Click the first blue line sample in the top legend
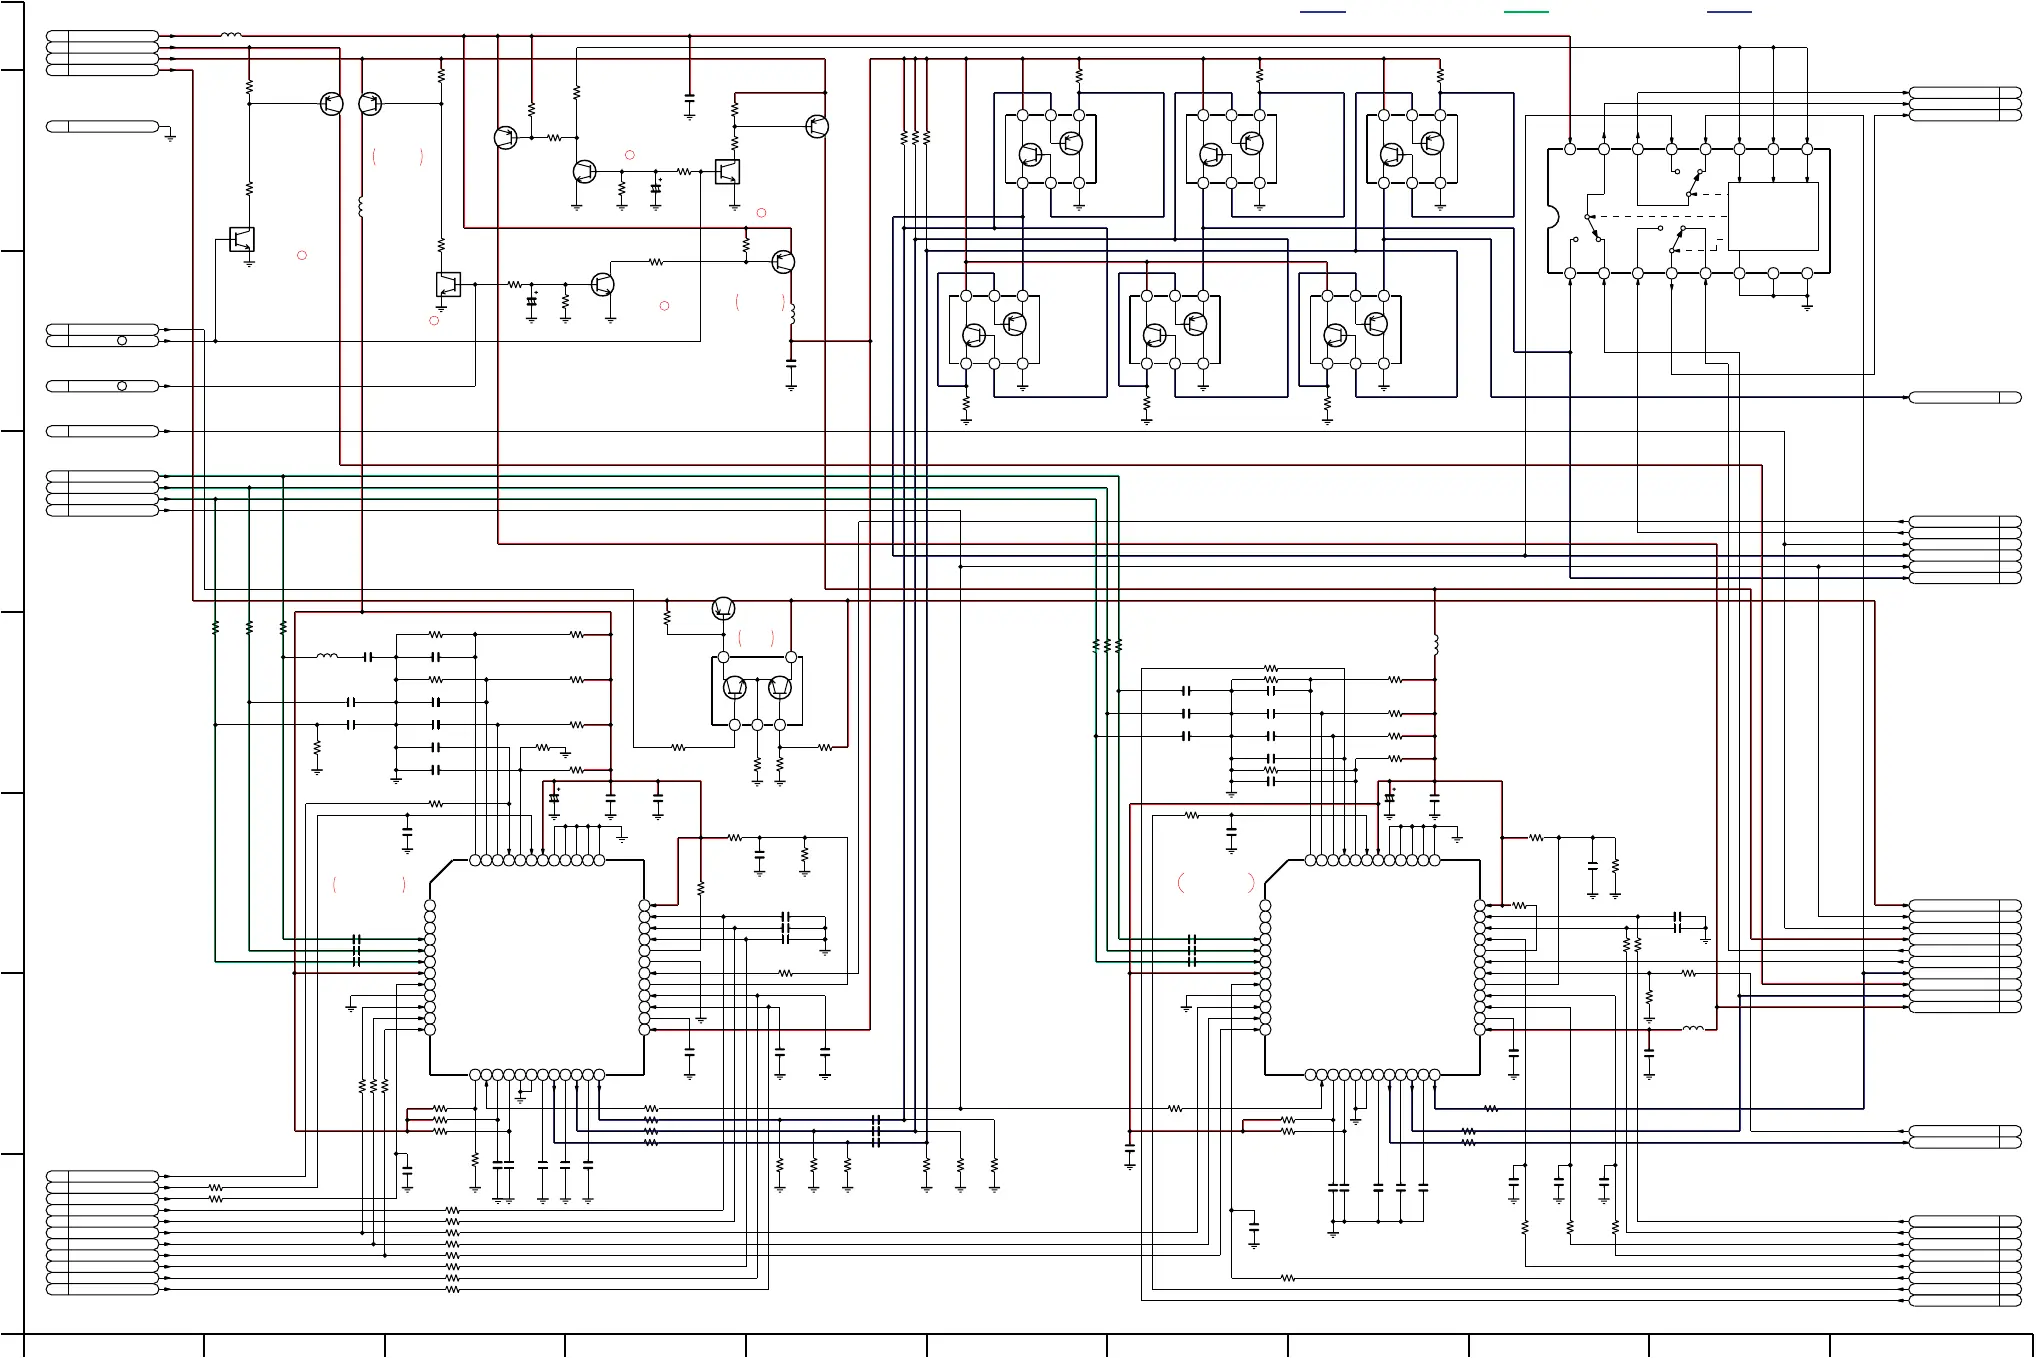This screenshot has height=1358, width=2036. tap(1322, 12)
